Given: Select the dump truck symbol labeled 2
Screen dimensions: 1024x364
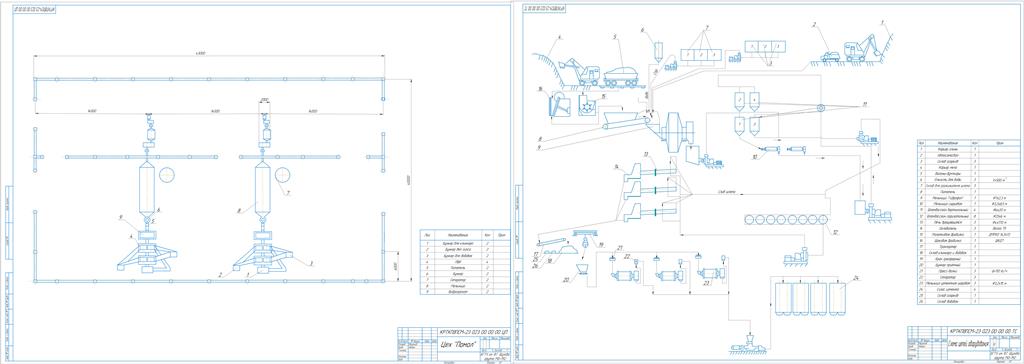Looking at the screenshot, I should click(830, 57).
